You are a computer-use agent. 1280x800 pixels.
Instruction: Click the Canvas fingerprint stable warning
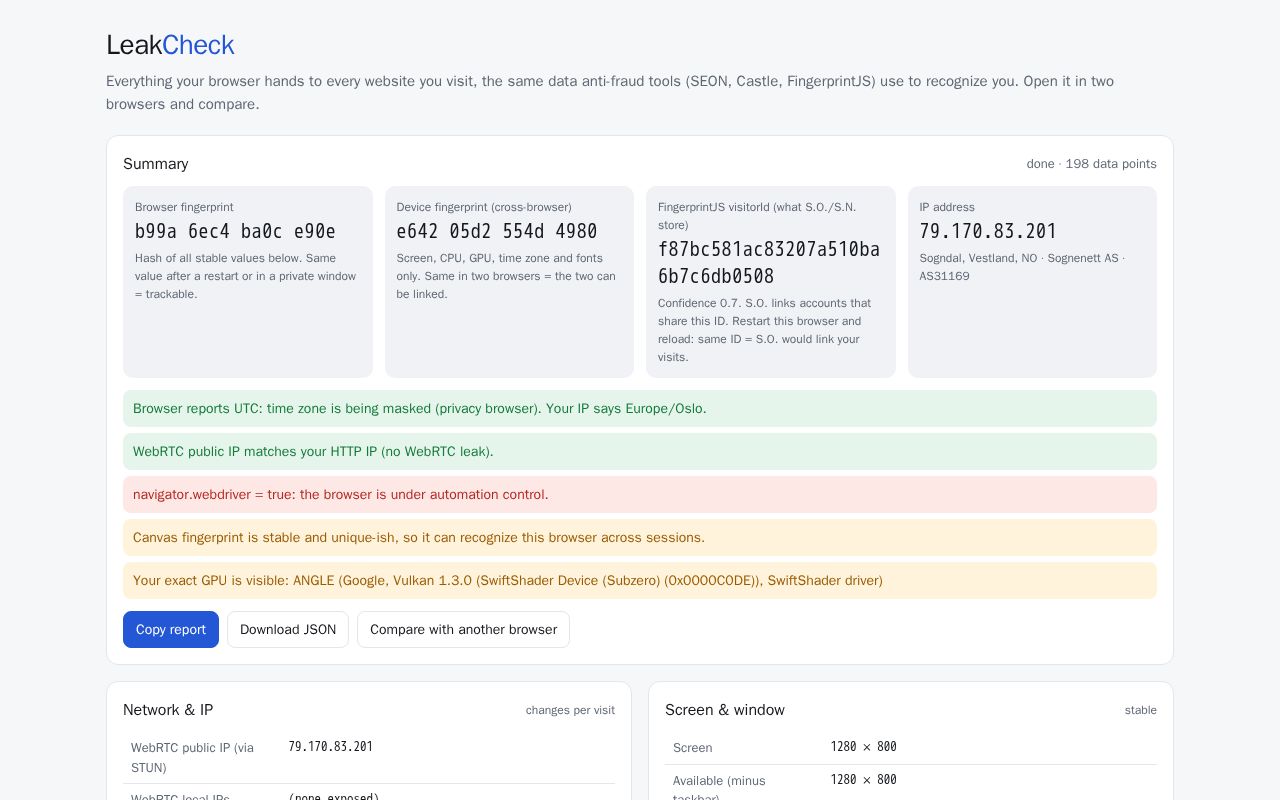640,537
